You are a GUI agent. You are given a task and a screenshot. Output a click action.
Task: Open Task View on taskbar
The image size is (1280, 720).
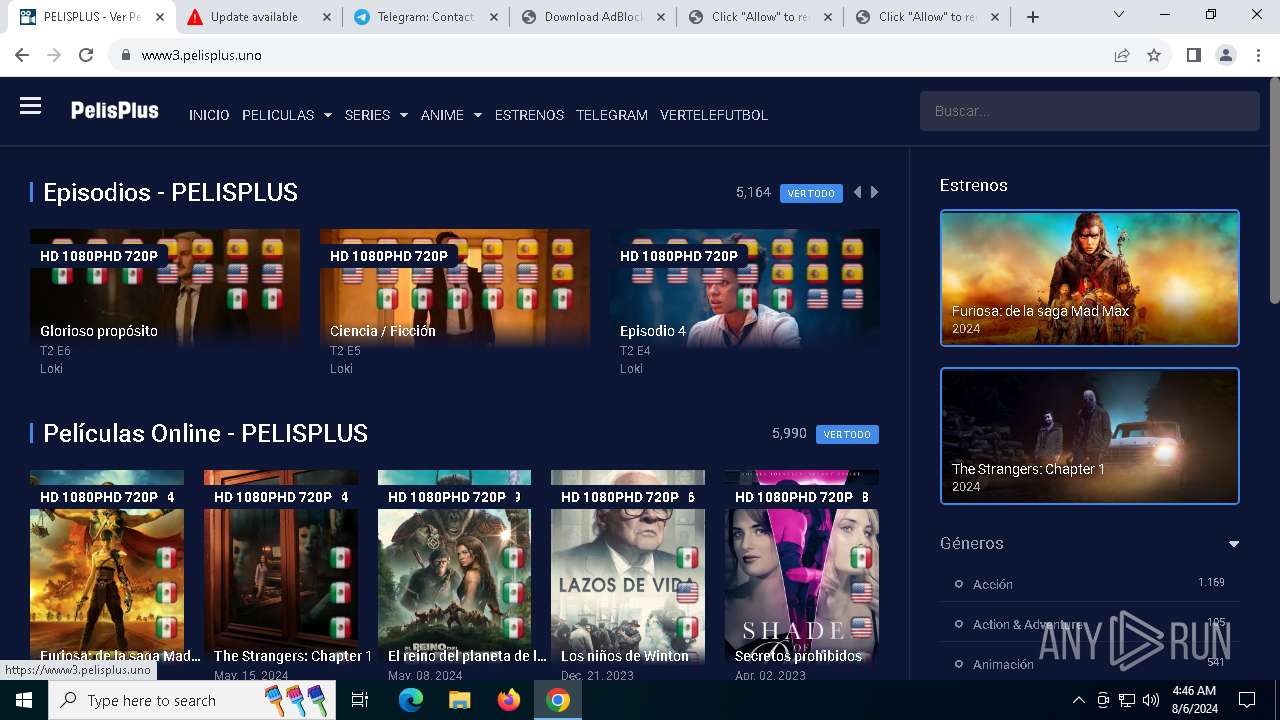pos(360,700)
